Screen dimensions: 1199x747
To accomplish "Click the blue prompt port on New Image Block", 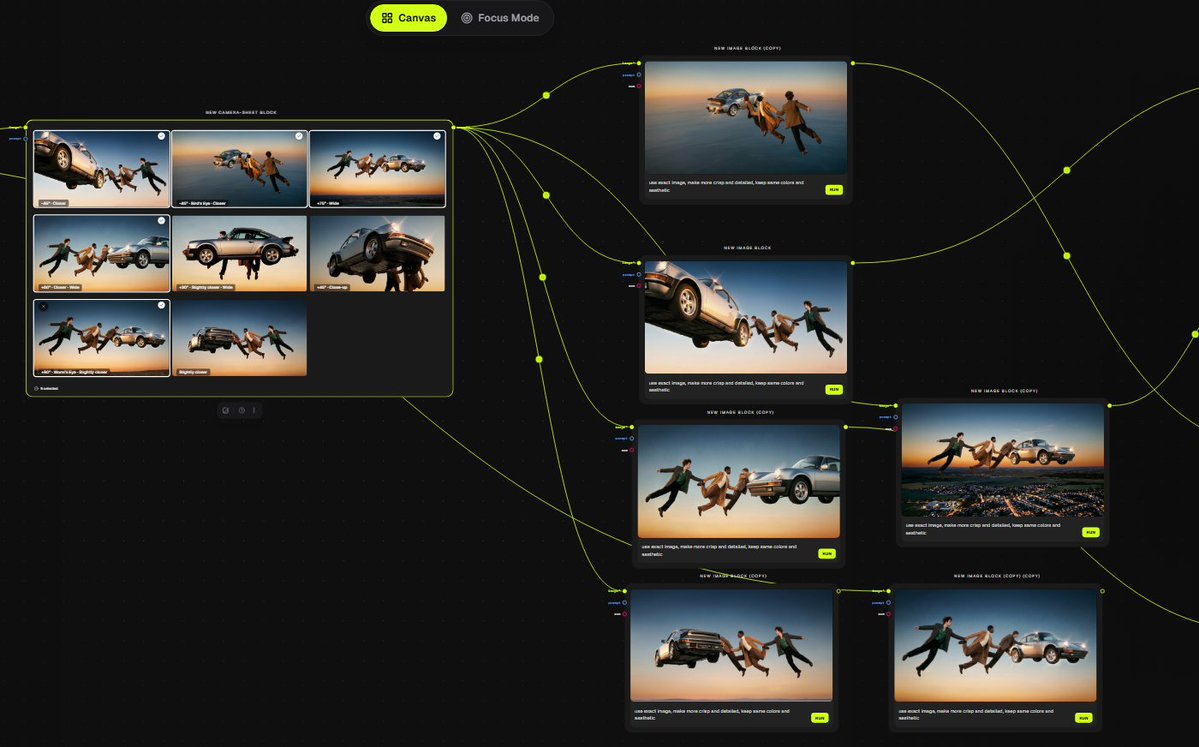I will click(639, 274).
